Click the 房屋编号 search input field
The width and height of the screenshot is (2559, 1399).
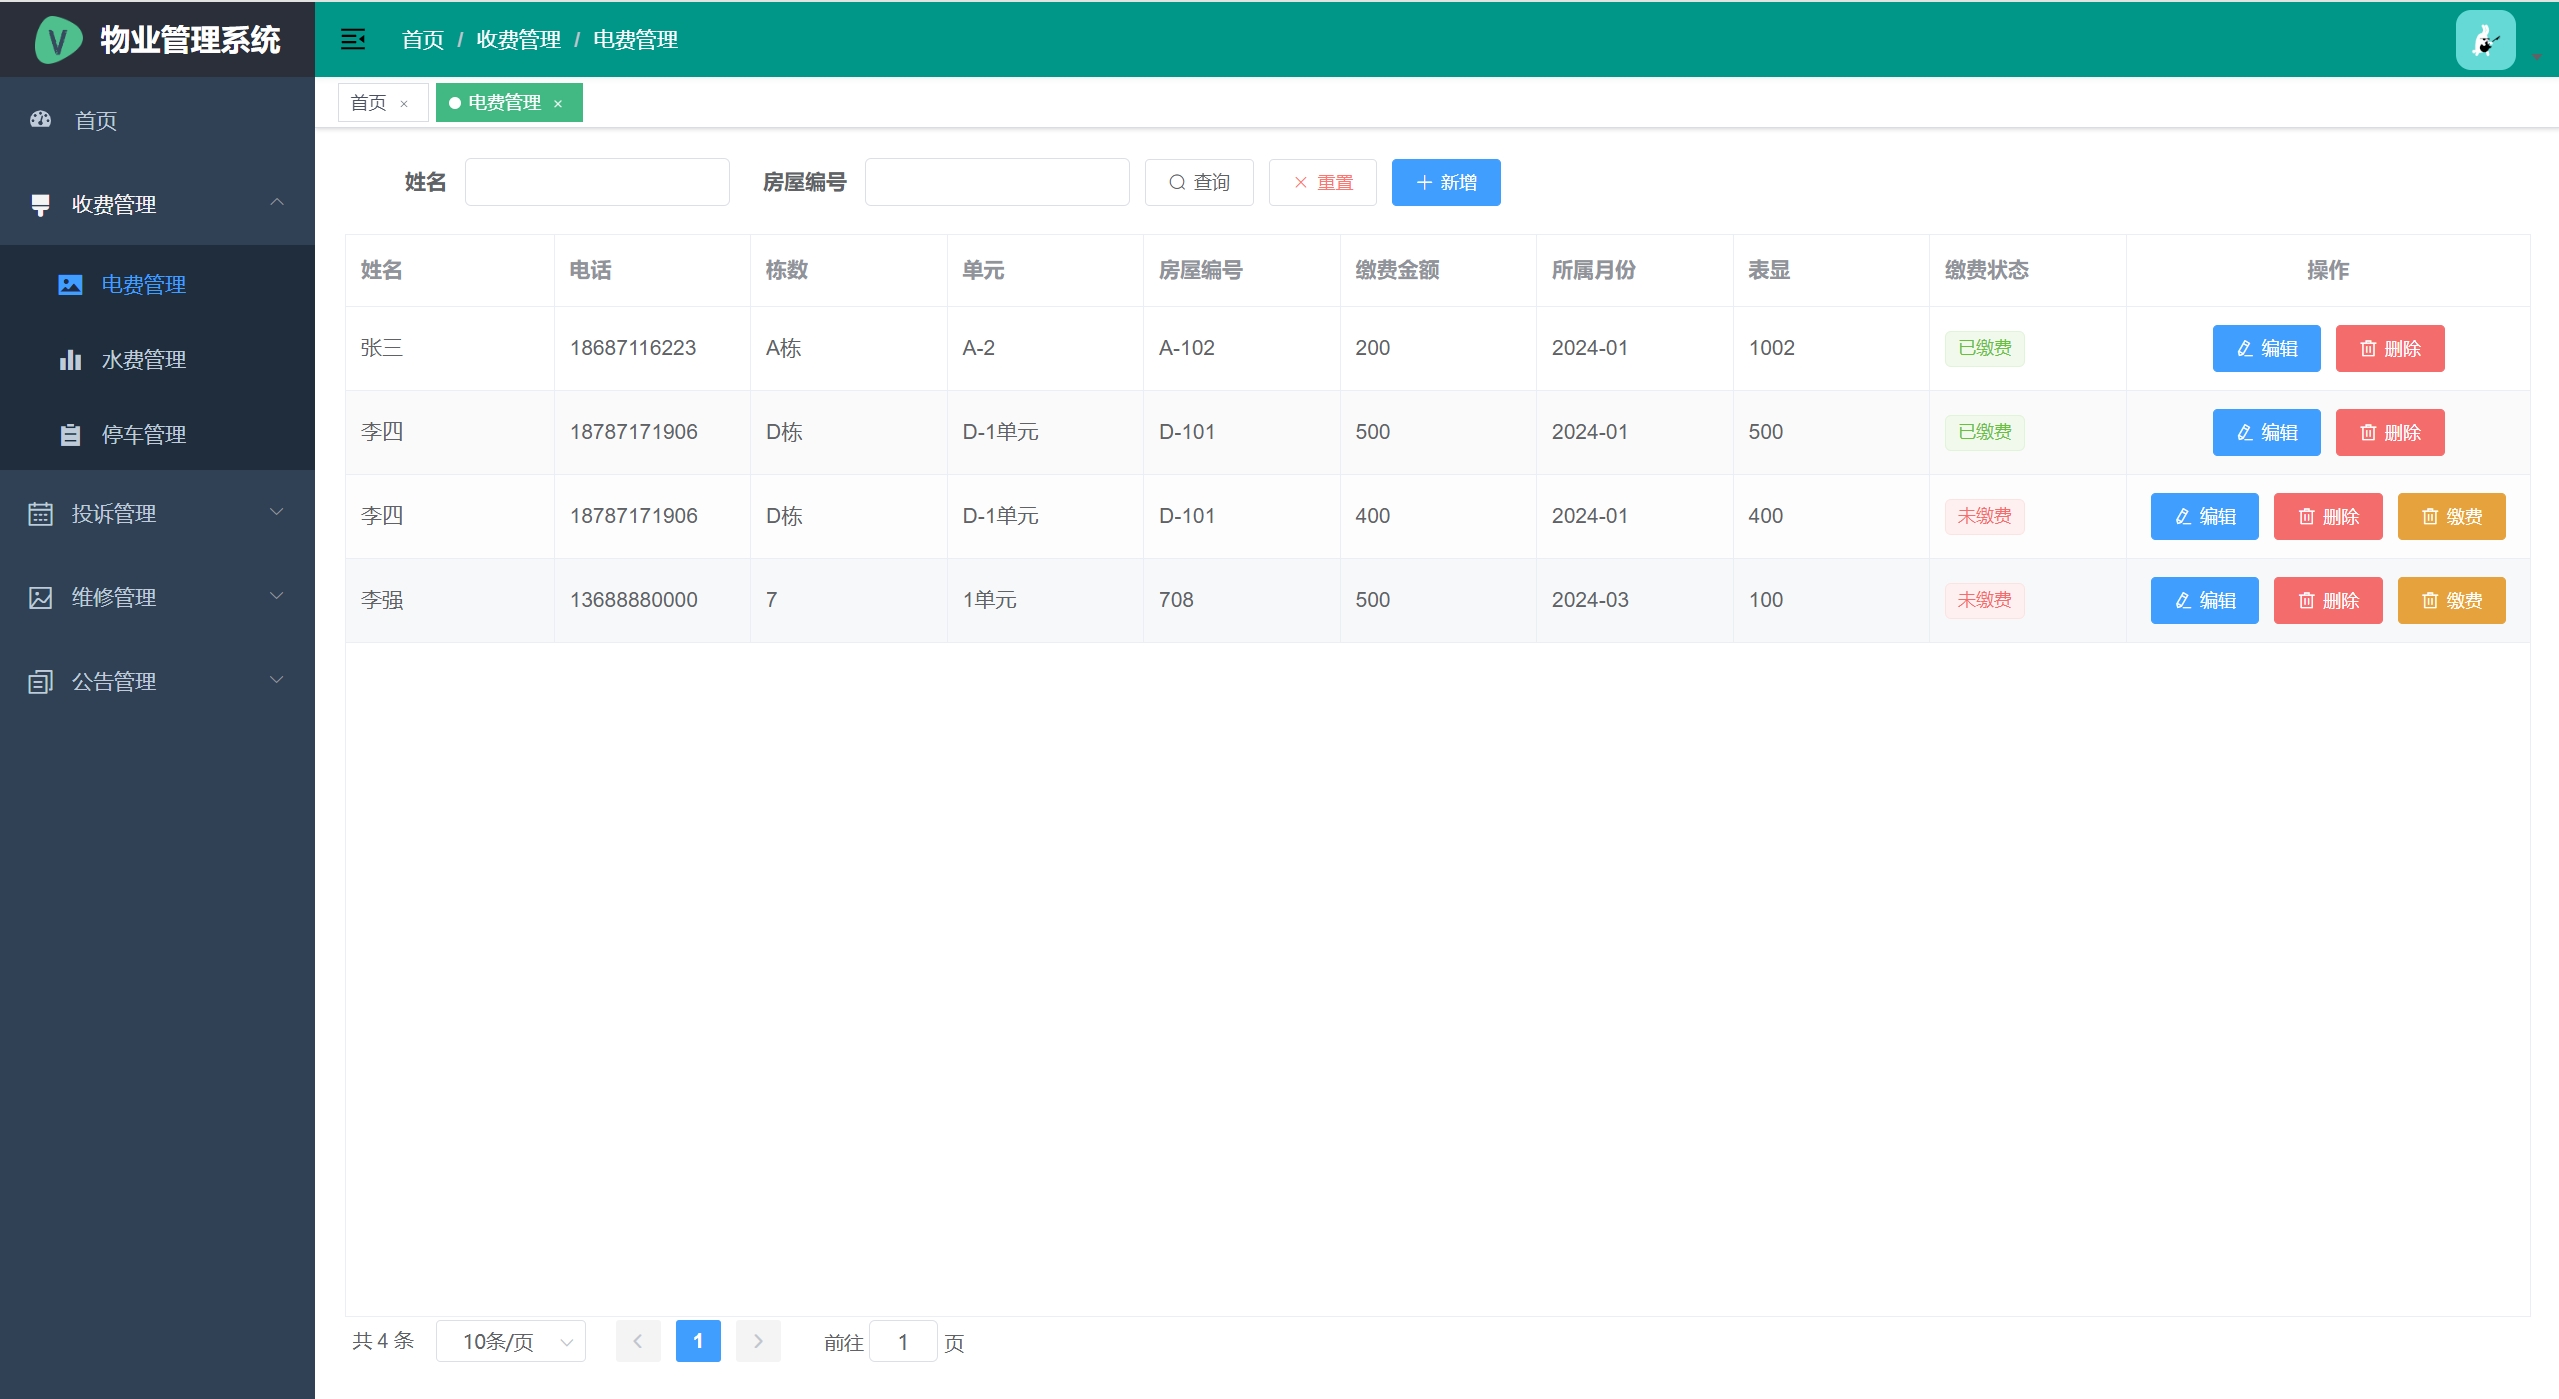pyautogui.click(x=996, y=183)
